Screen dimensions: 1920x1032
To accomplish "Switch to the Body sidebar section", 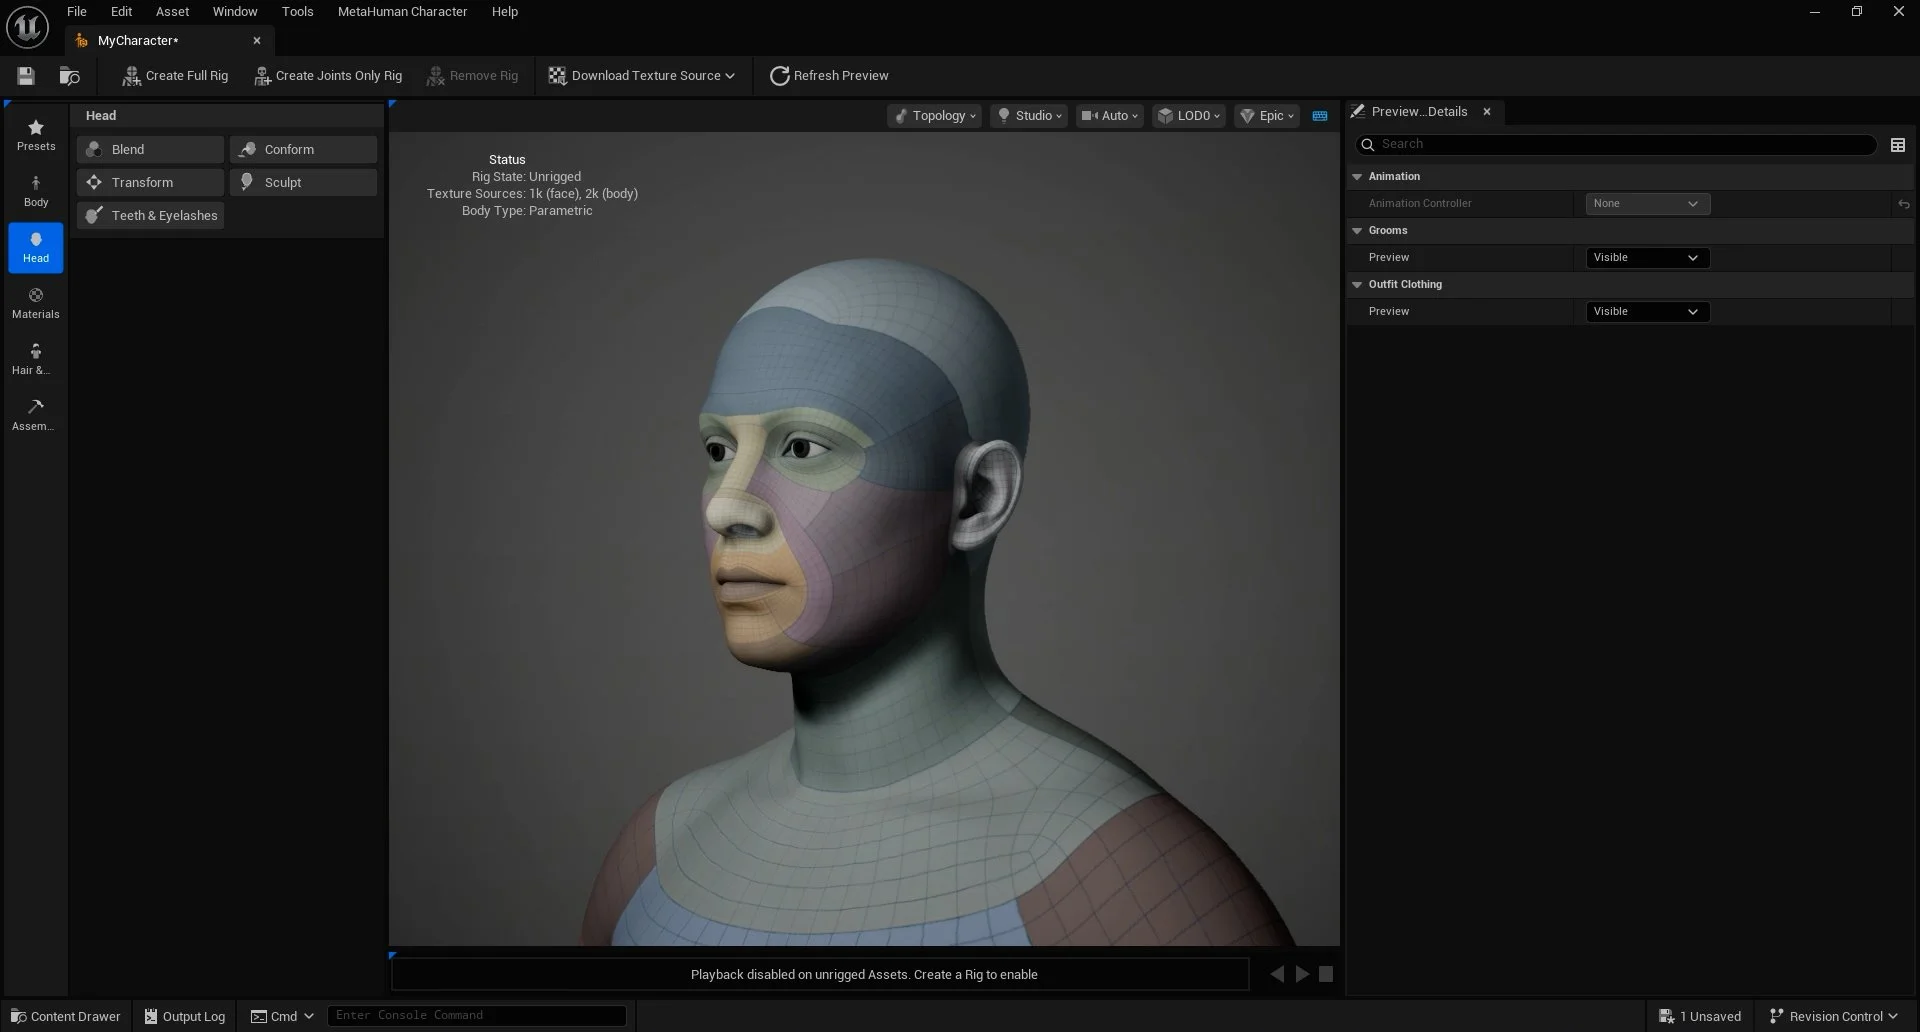I will 36,191.
